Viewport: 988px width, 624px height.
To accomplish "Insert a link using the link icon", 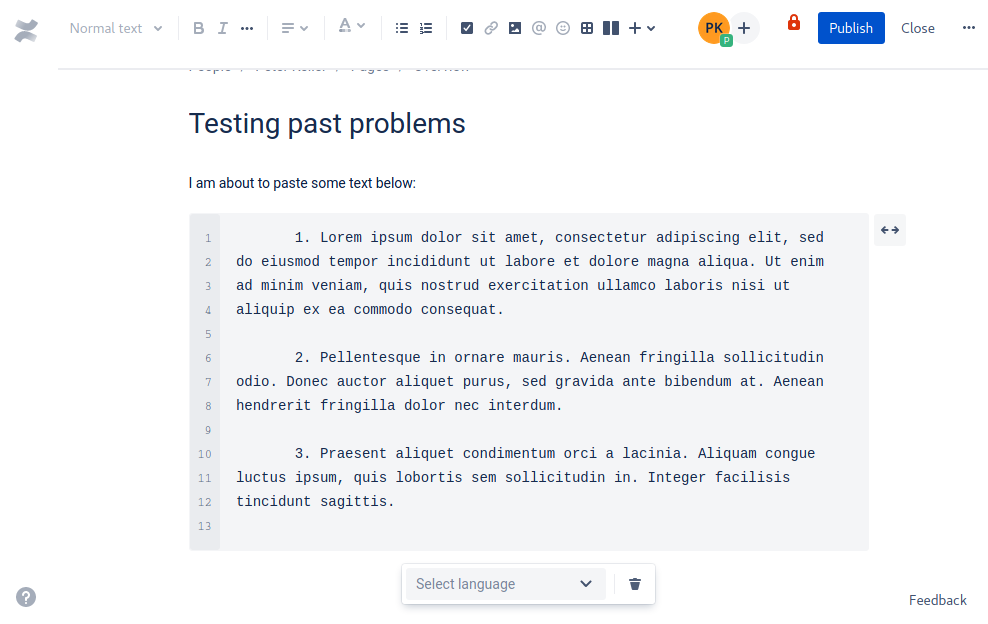I will 490,28.
